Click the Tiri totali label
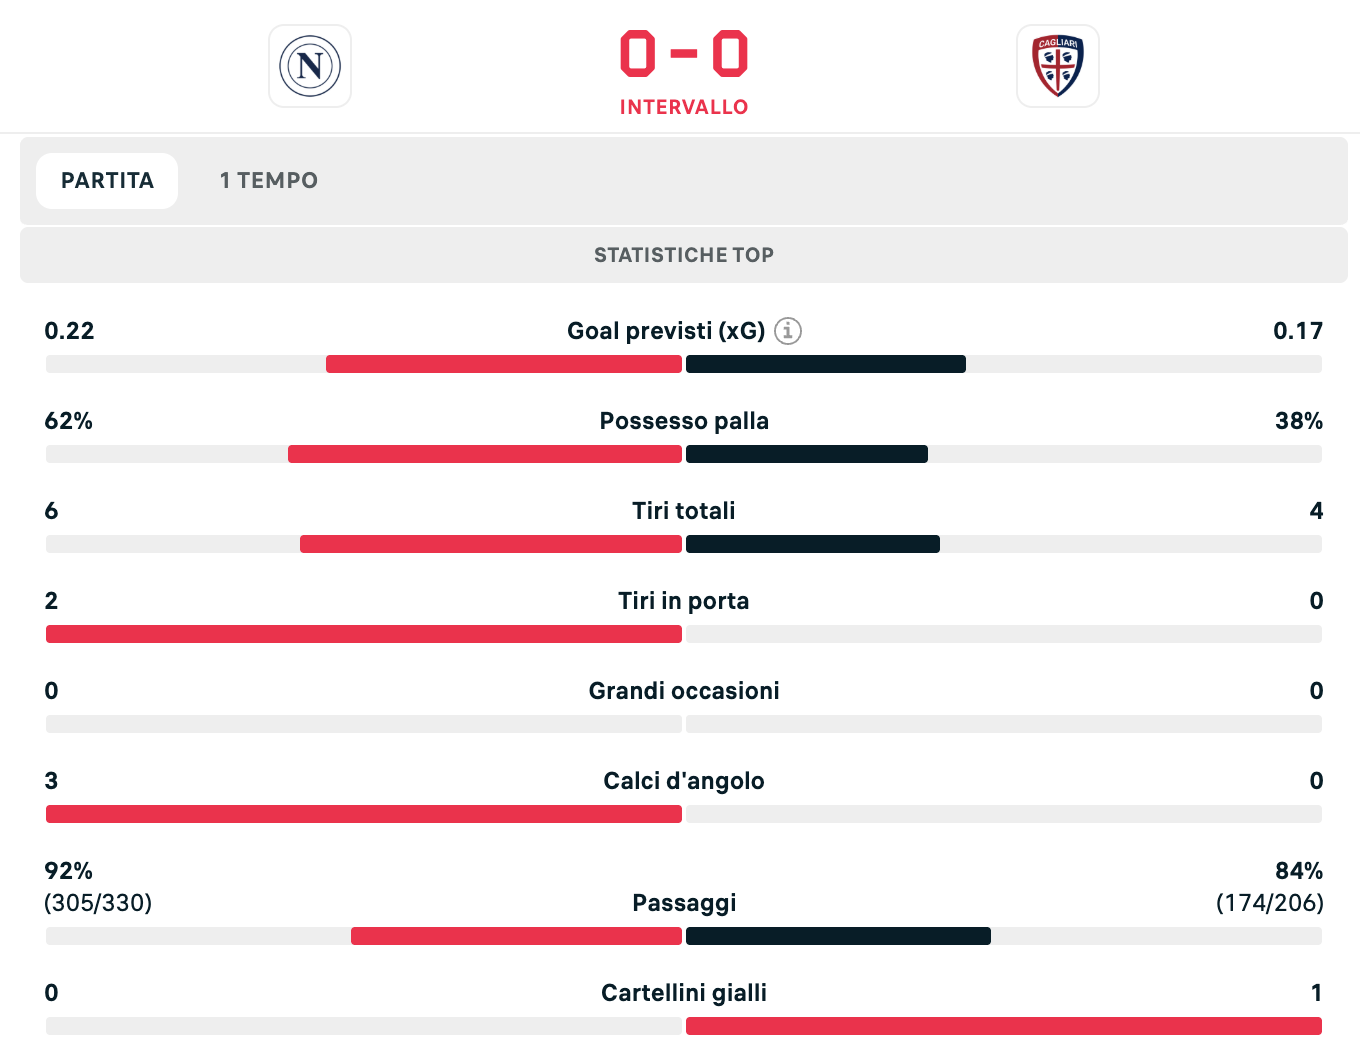Image resolution: width=1360 pixels, height=1064 pixels. (x=684, y=511)
